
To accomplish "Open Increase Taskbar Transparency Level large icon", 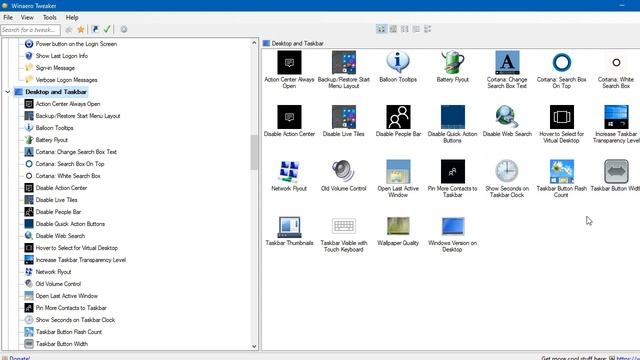I will [616, 117].
